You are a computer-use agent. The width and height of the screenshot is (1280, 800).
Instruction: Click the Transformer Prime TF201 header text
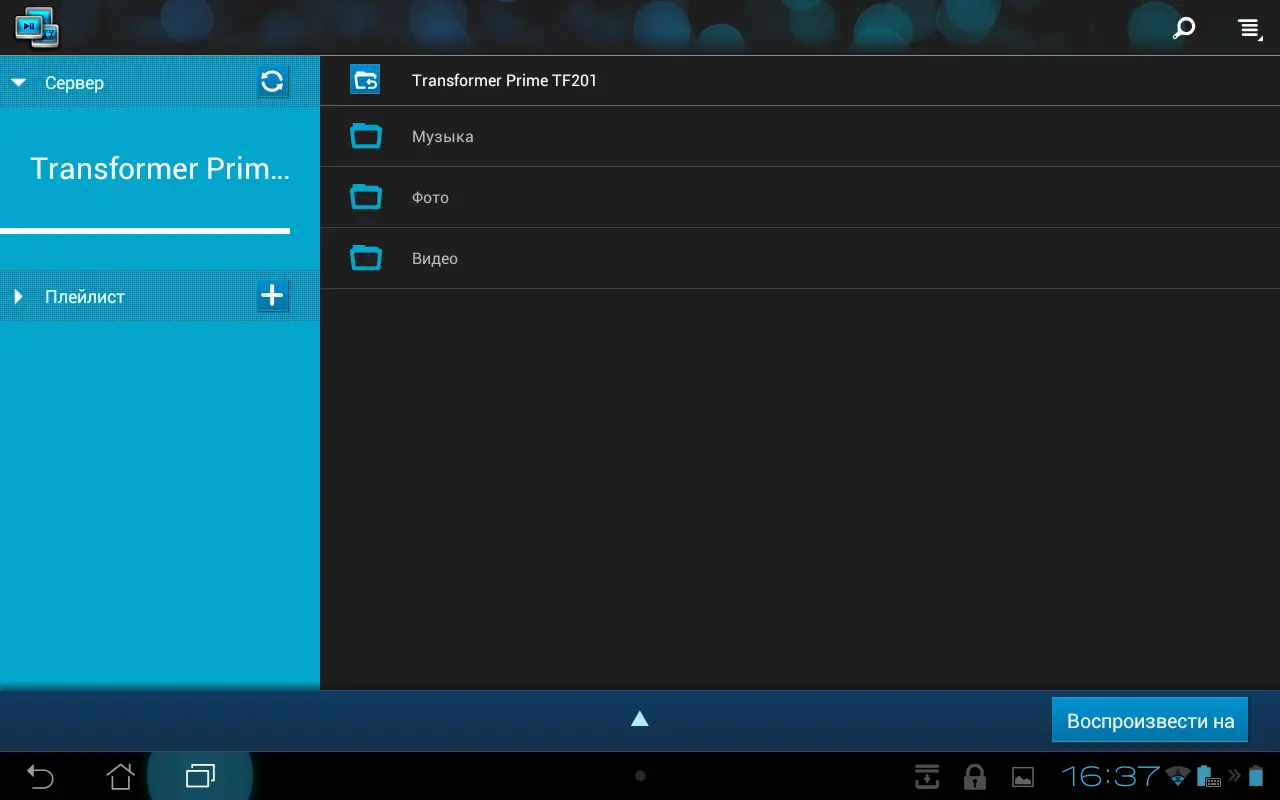click(504, 81)
